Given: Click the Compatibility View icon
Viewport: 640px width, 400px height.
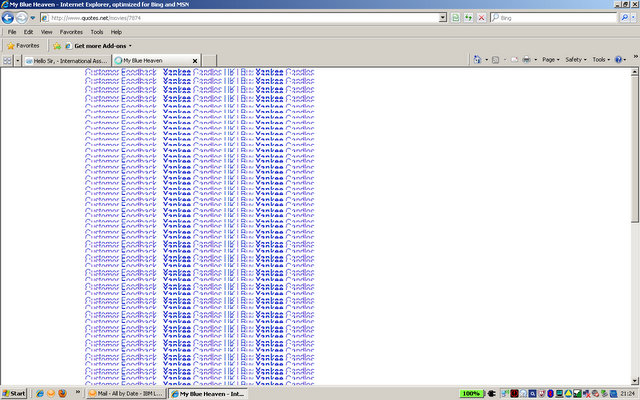Looking at the screenshot, I should 456,18.
